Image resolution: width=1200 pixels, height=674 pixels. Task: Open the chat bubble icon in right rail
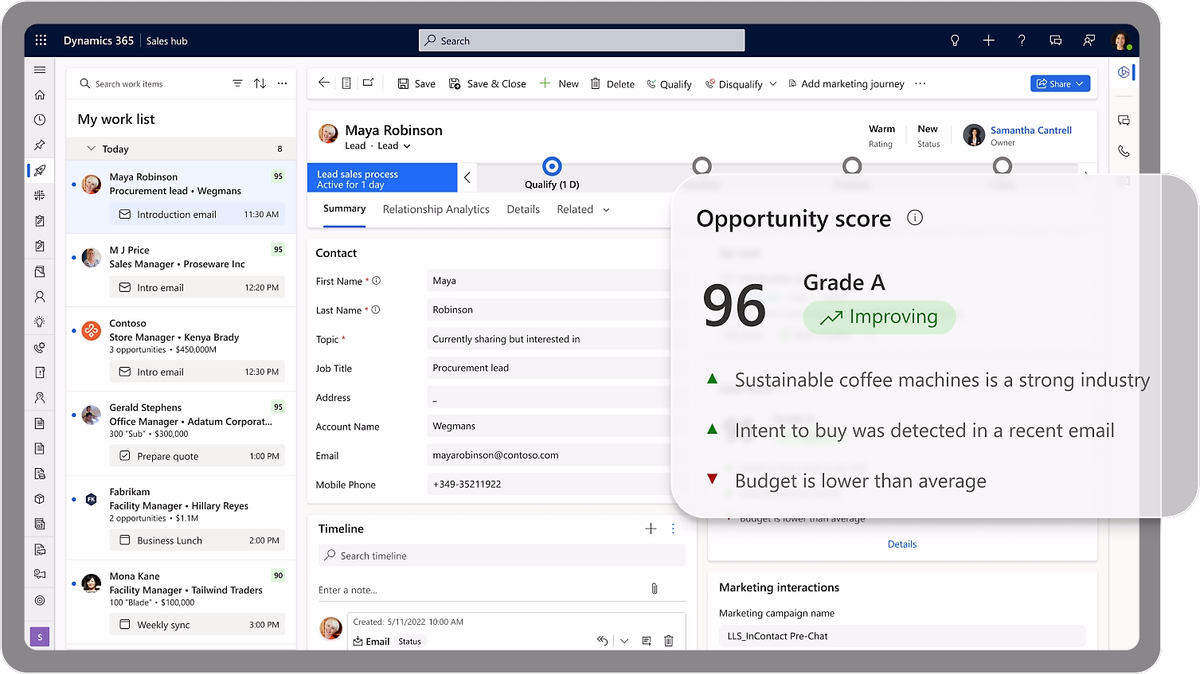pos(1124,120)
